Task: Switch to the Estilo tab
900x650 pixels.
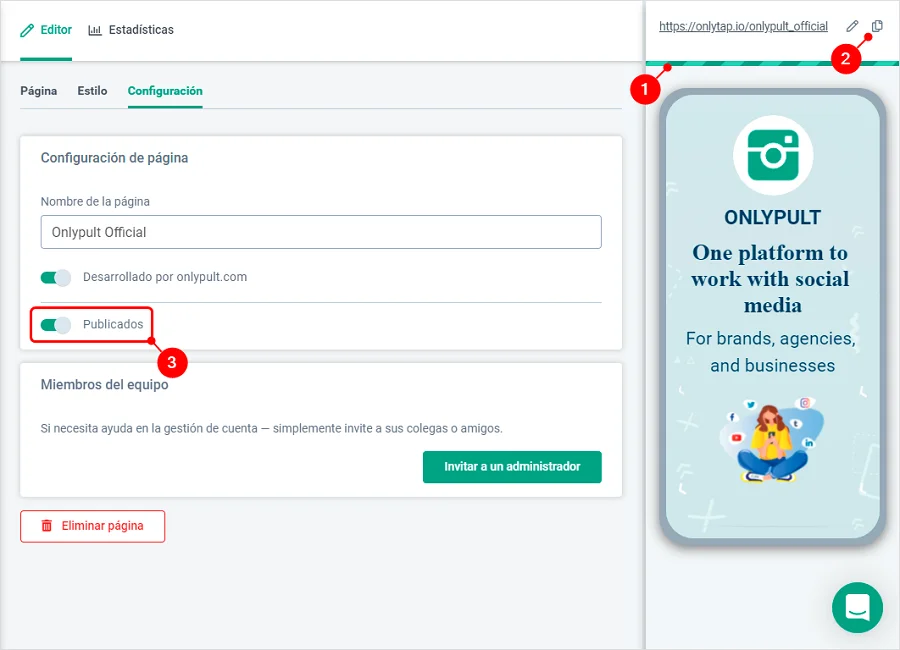Action: coord(92,91)
